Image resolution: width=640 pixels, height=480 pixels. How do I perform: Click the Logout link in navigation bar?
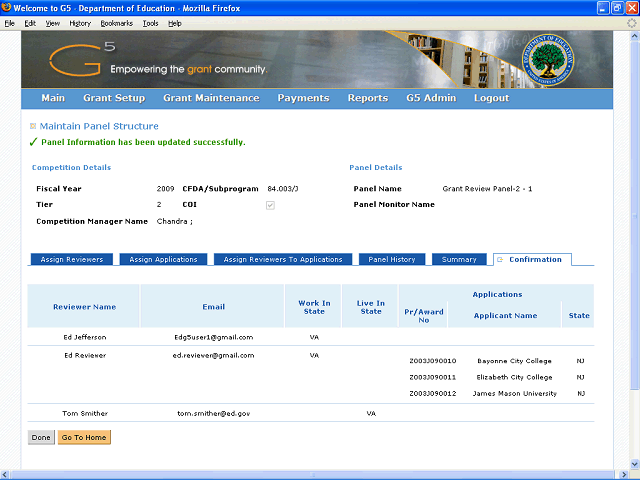point(491,98)
